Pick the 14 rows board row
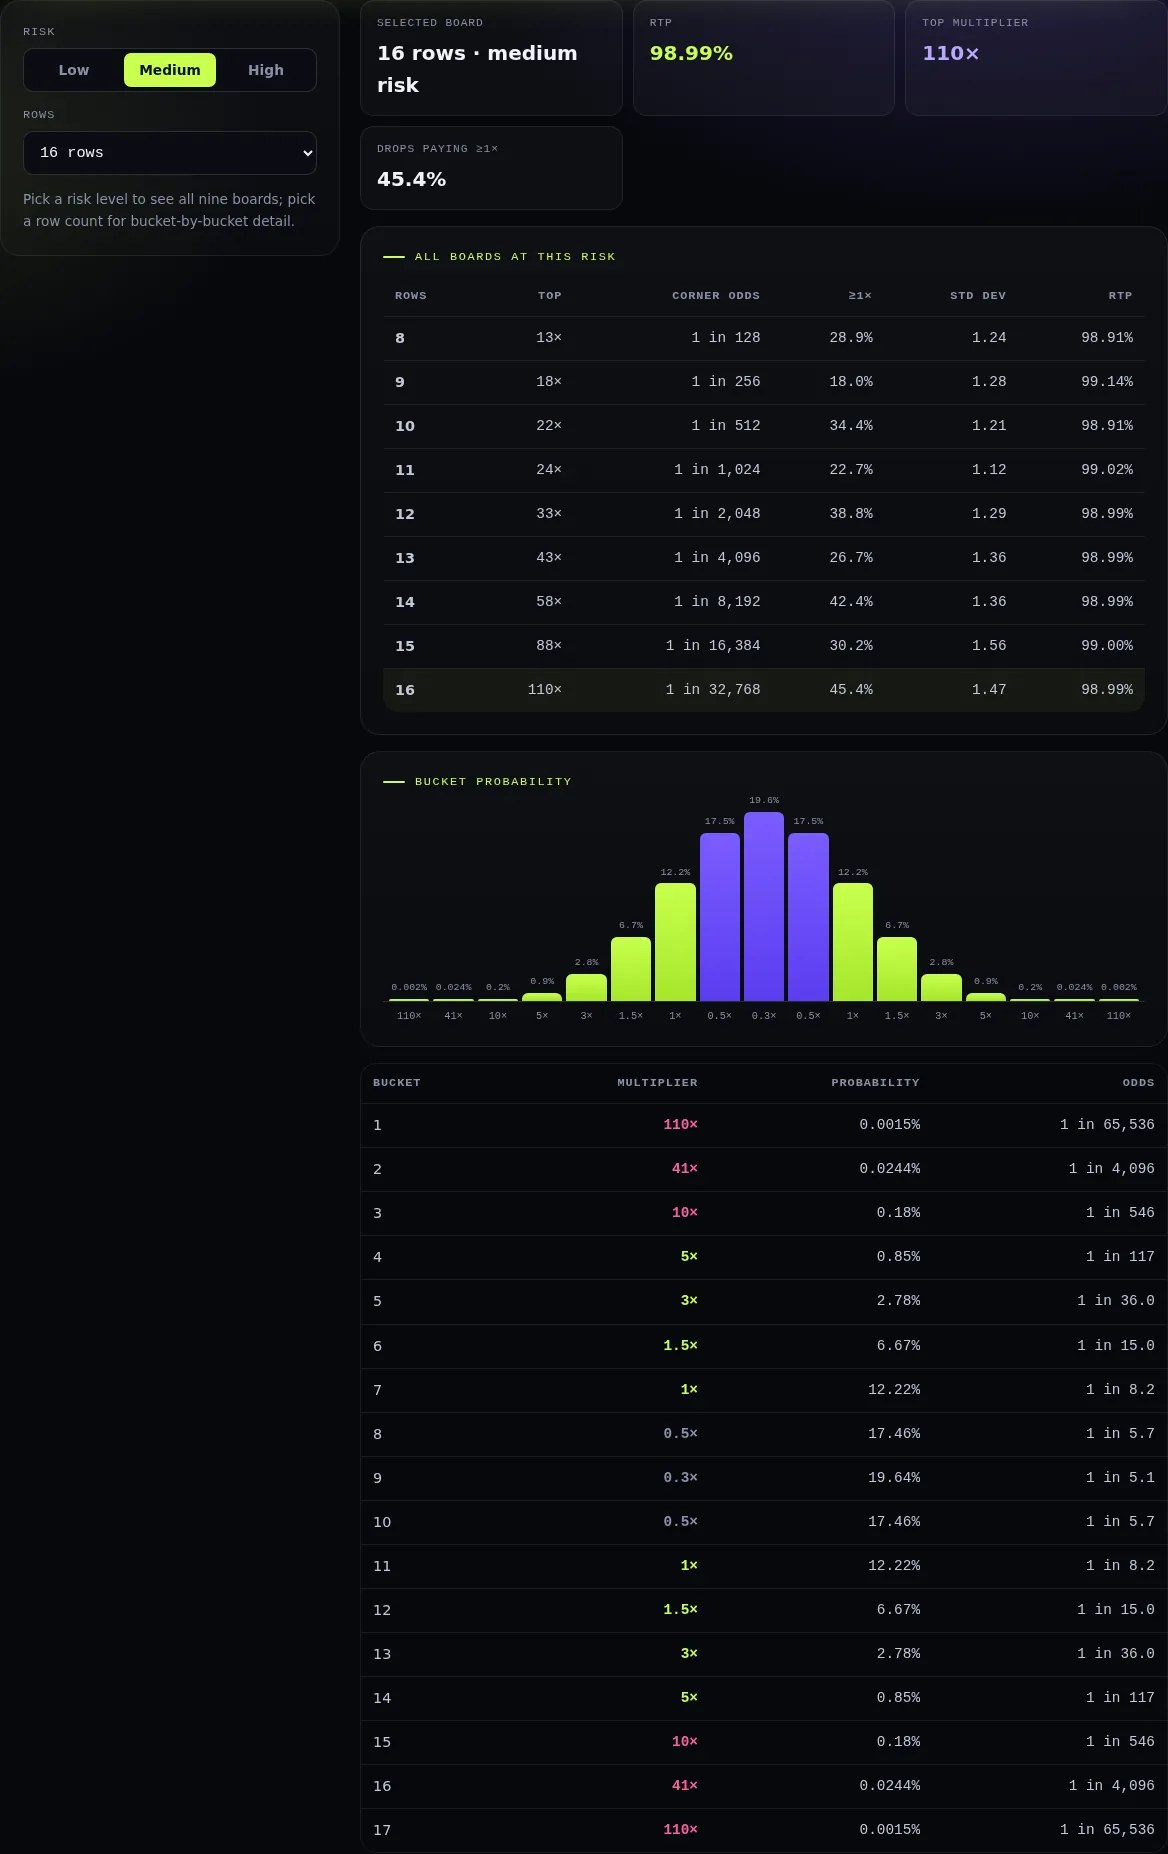Image resolution: width=1168 pixels, height=1854 pixels. (x=764, y=602)
